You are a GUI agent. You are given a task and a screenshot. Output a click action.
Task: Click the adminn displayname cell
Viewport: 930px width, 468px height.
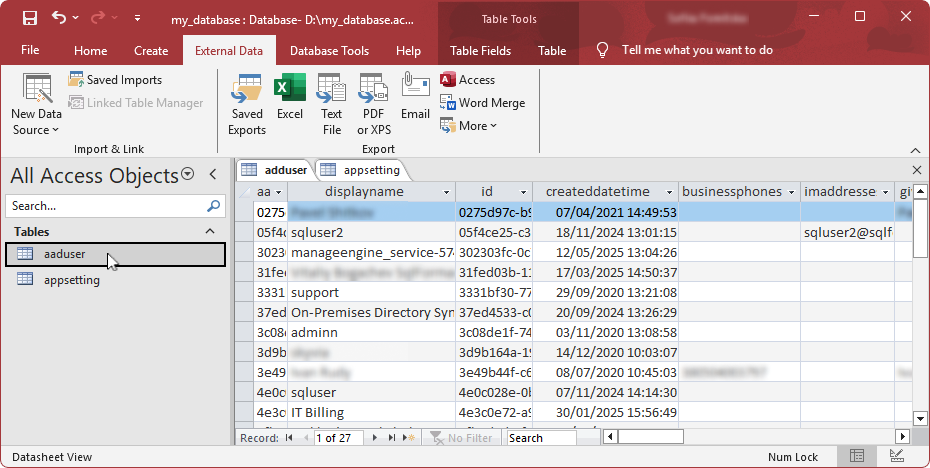coord(372,333)
